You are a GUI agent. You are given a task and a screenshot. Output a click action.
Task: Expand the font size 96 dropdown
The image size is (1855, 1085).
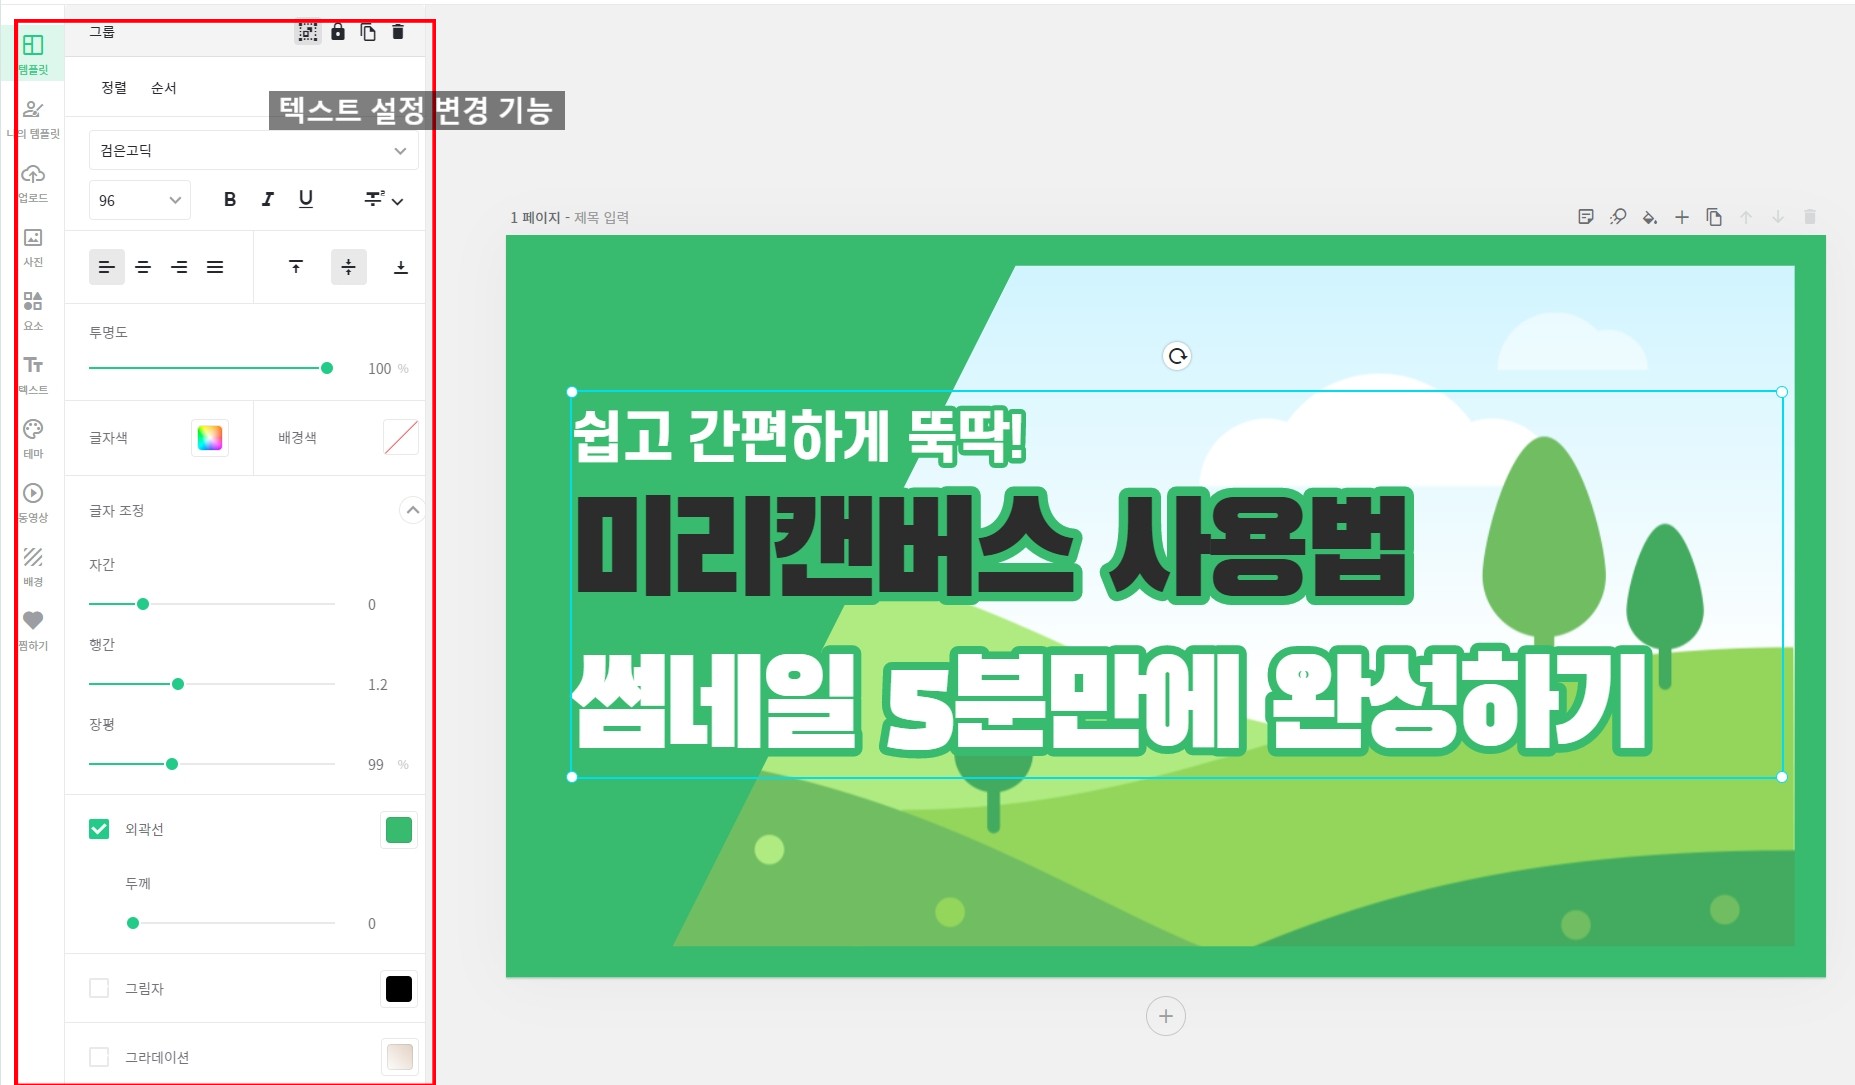(x=139, y=200)
